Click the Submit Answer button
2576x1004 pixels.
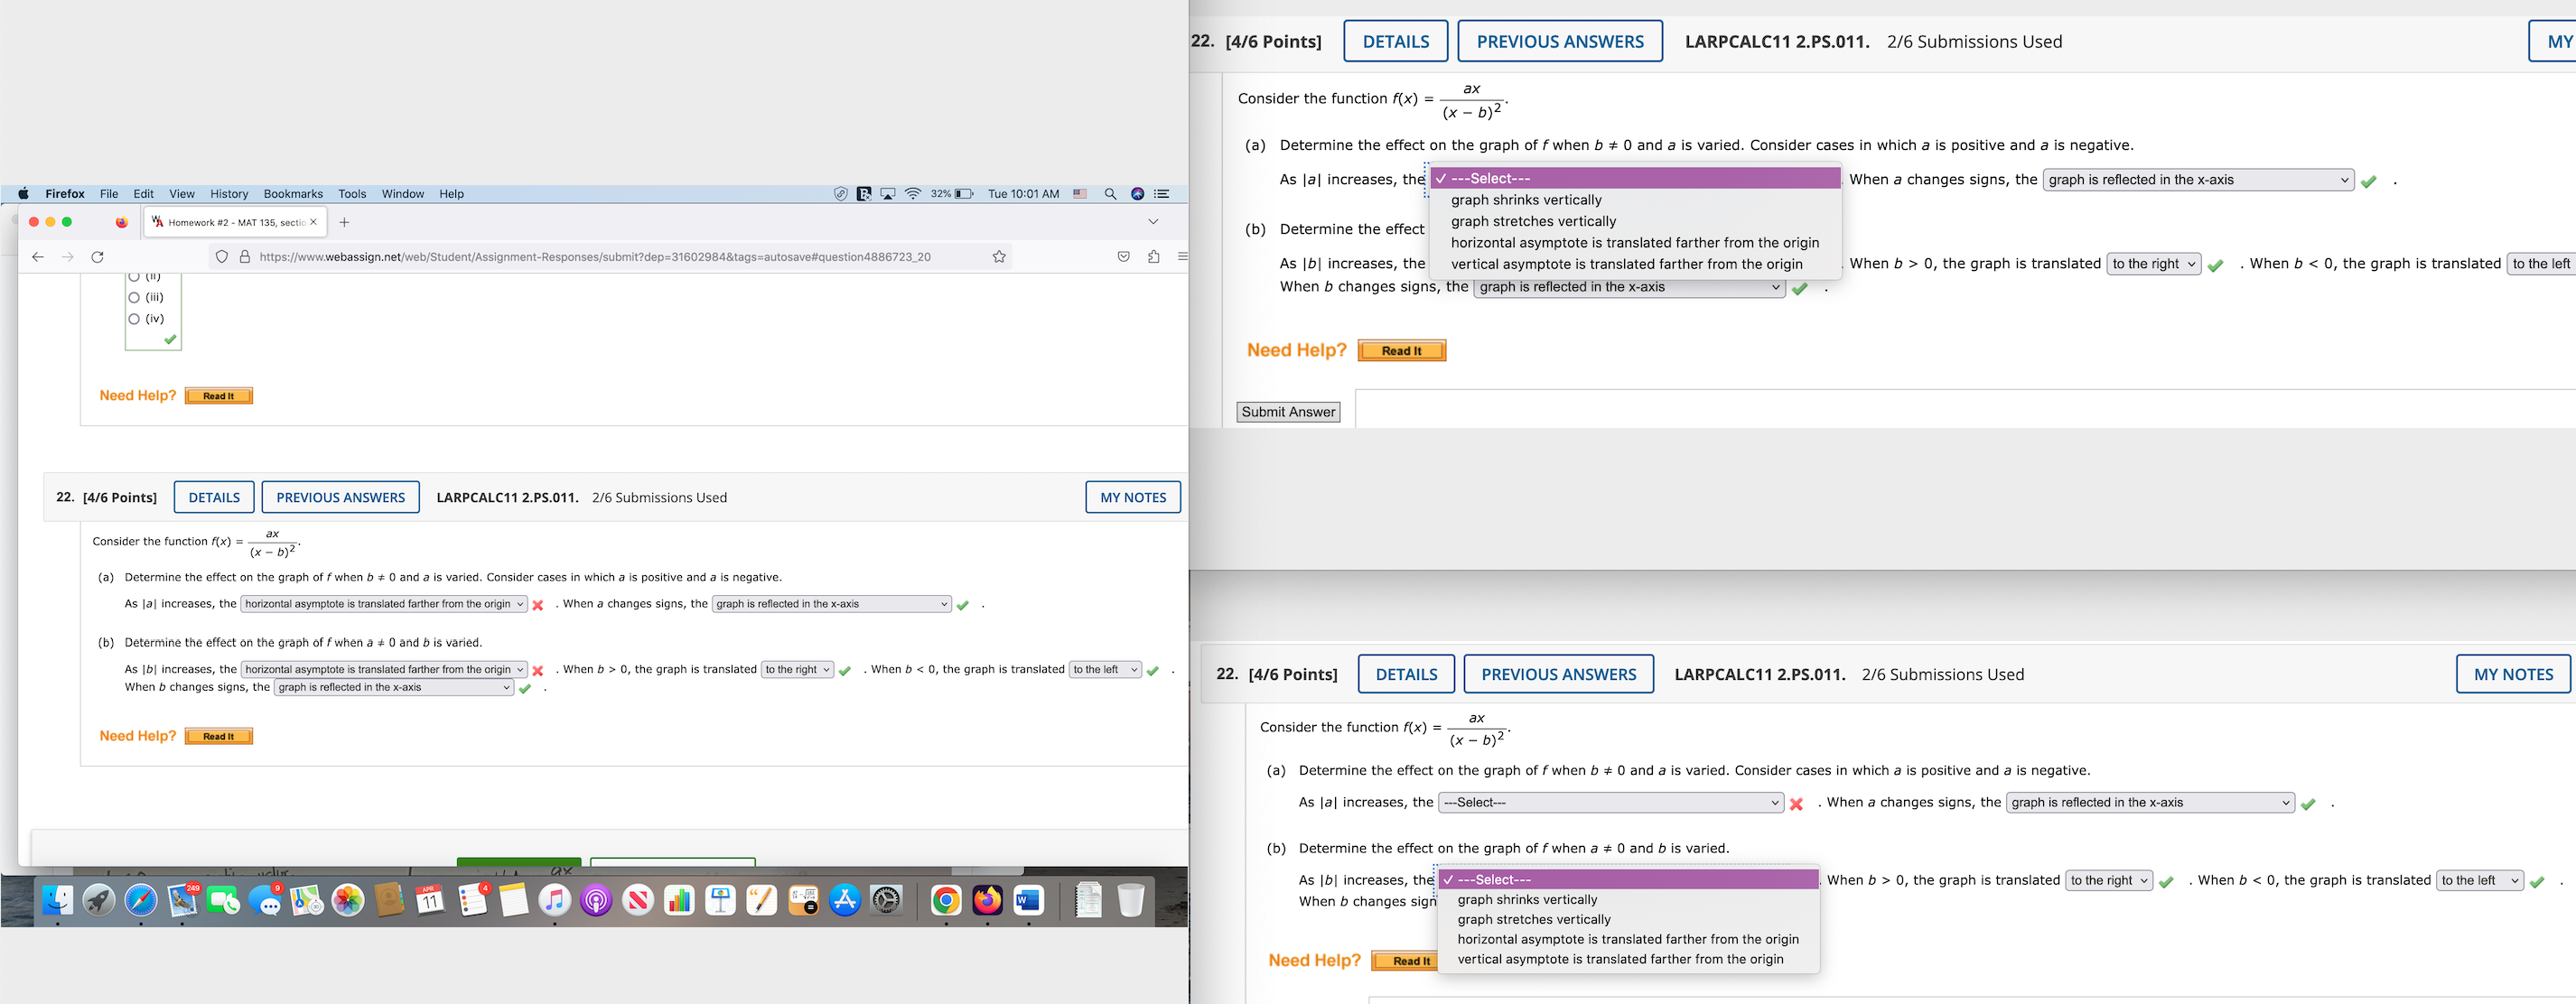[x=1288, y=411]
